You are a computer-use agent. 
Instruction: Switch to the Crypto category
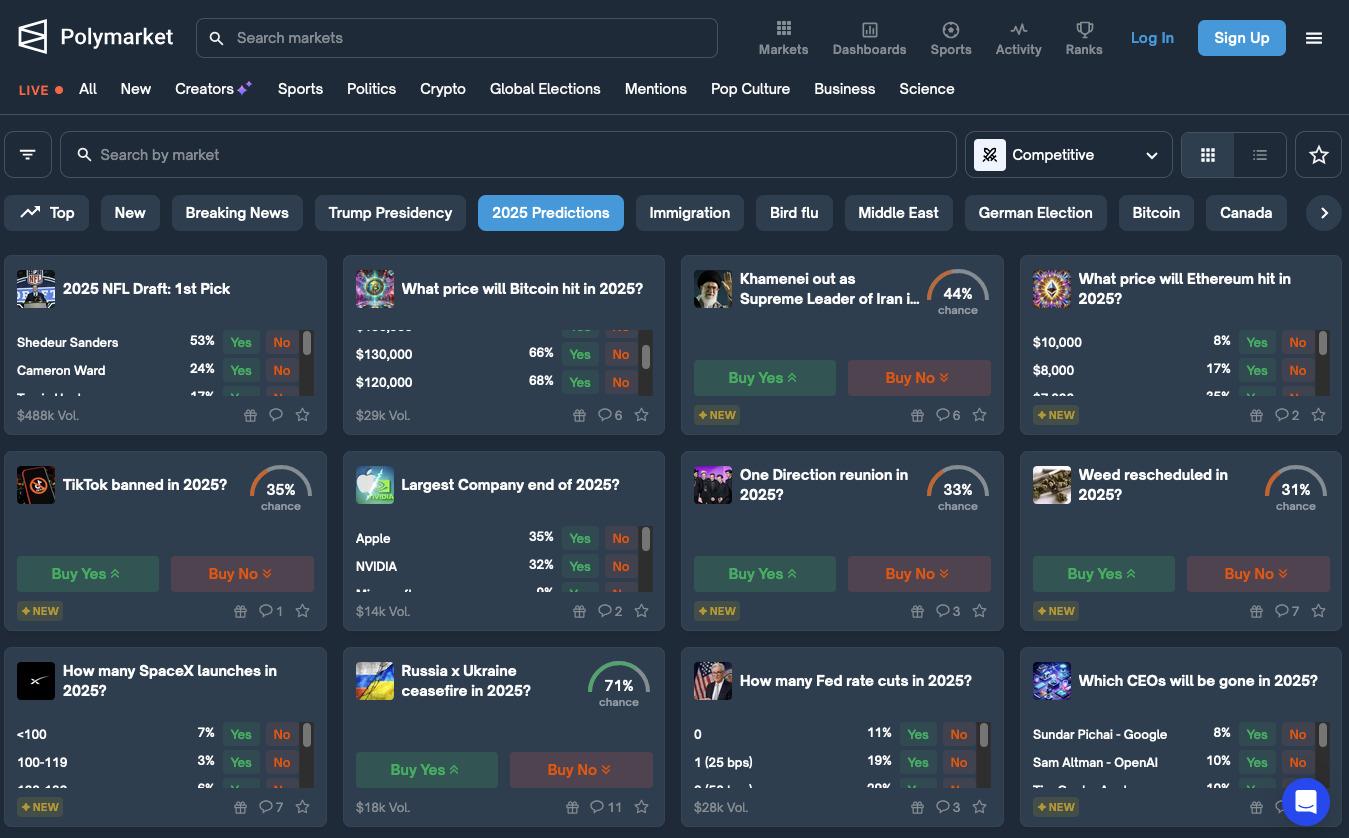pos(443,89)
